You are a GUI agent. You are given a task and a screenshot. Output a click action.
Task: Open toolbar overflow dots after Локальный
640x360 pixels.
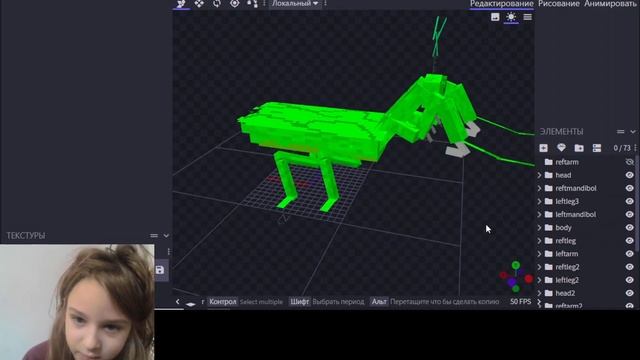coord(325,3)
